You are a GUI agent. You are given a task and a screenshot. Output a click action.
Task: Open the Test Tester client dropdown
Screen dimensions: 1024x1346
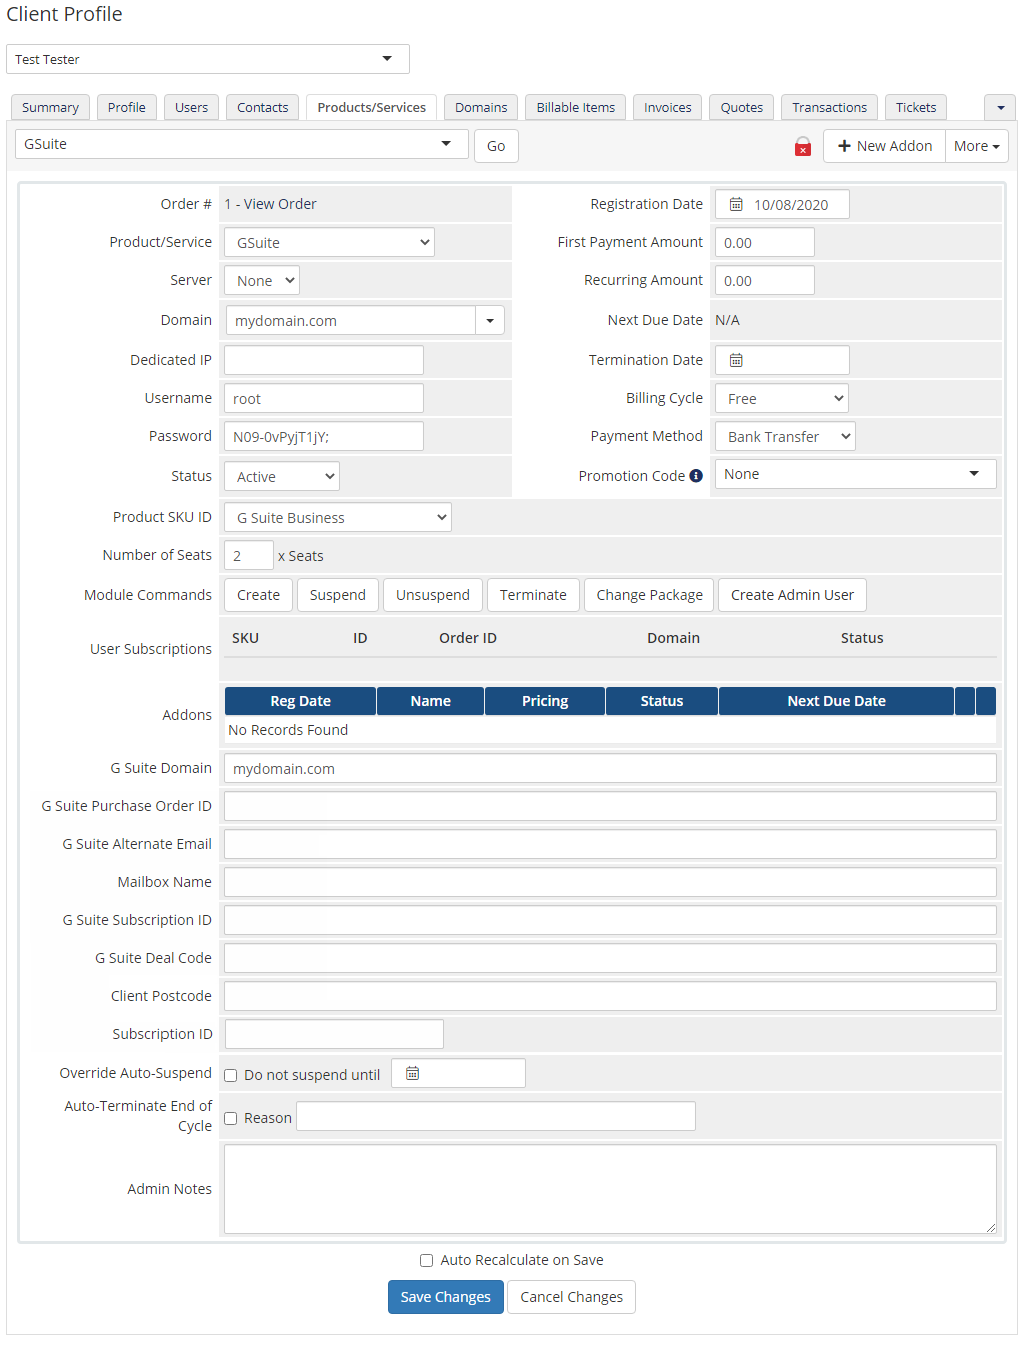tap(208, 59)
